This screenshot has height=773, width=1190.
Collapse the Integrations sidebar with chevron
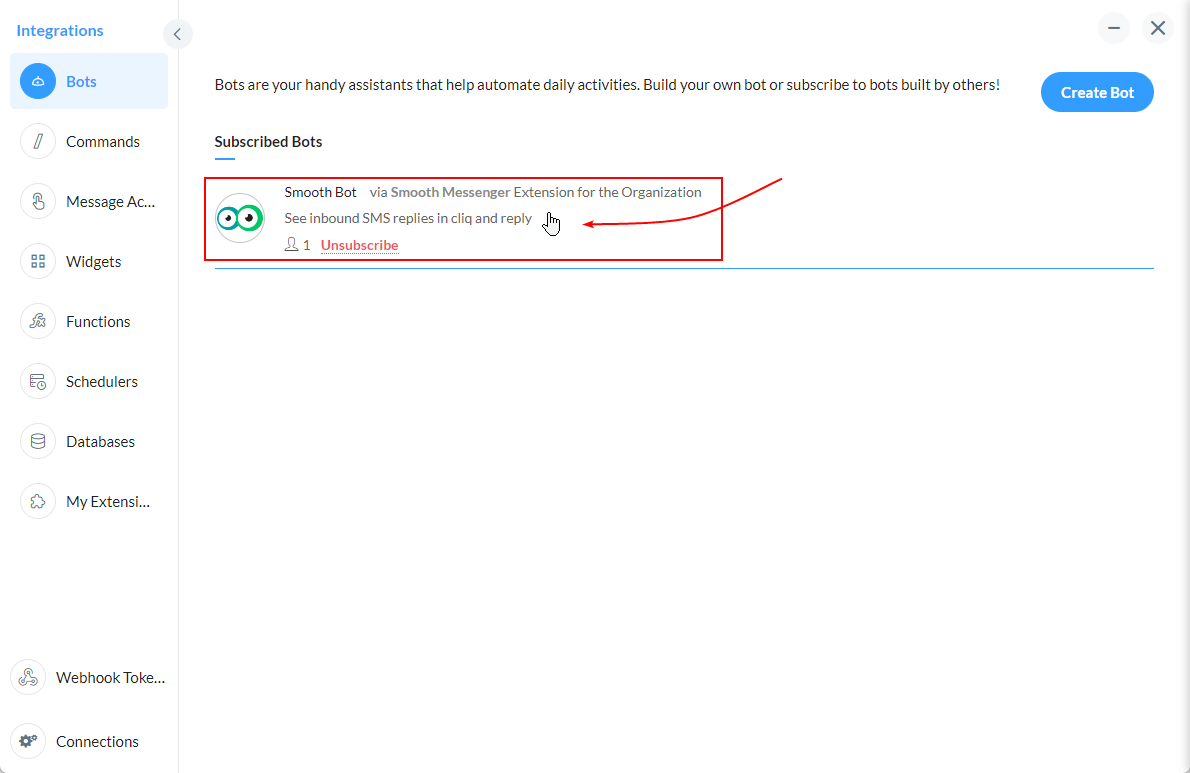(x=178, y=34)
